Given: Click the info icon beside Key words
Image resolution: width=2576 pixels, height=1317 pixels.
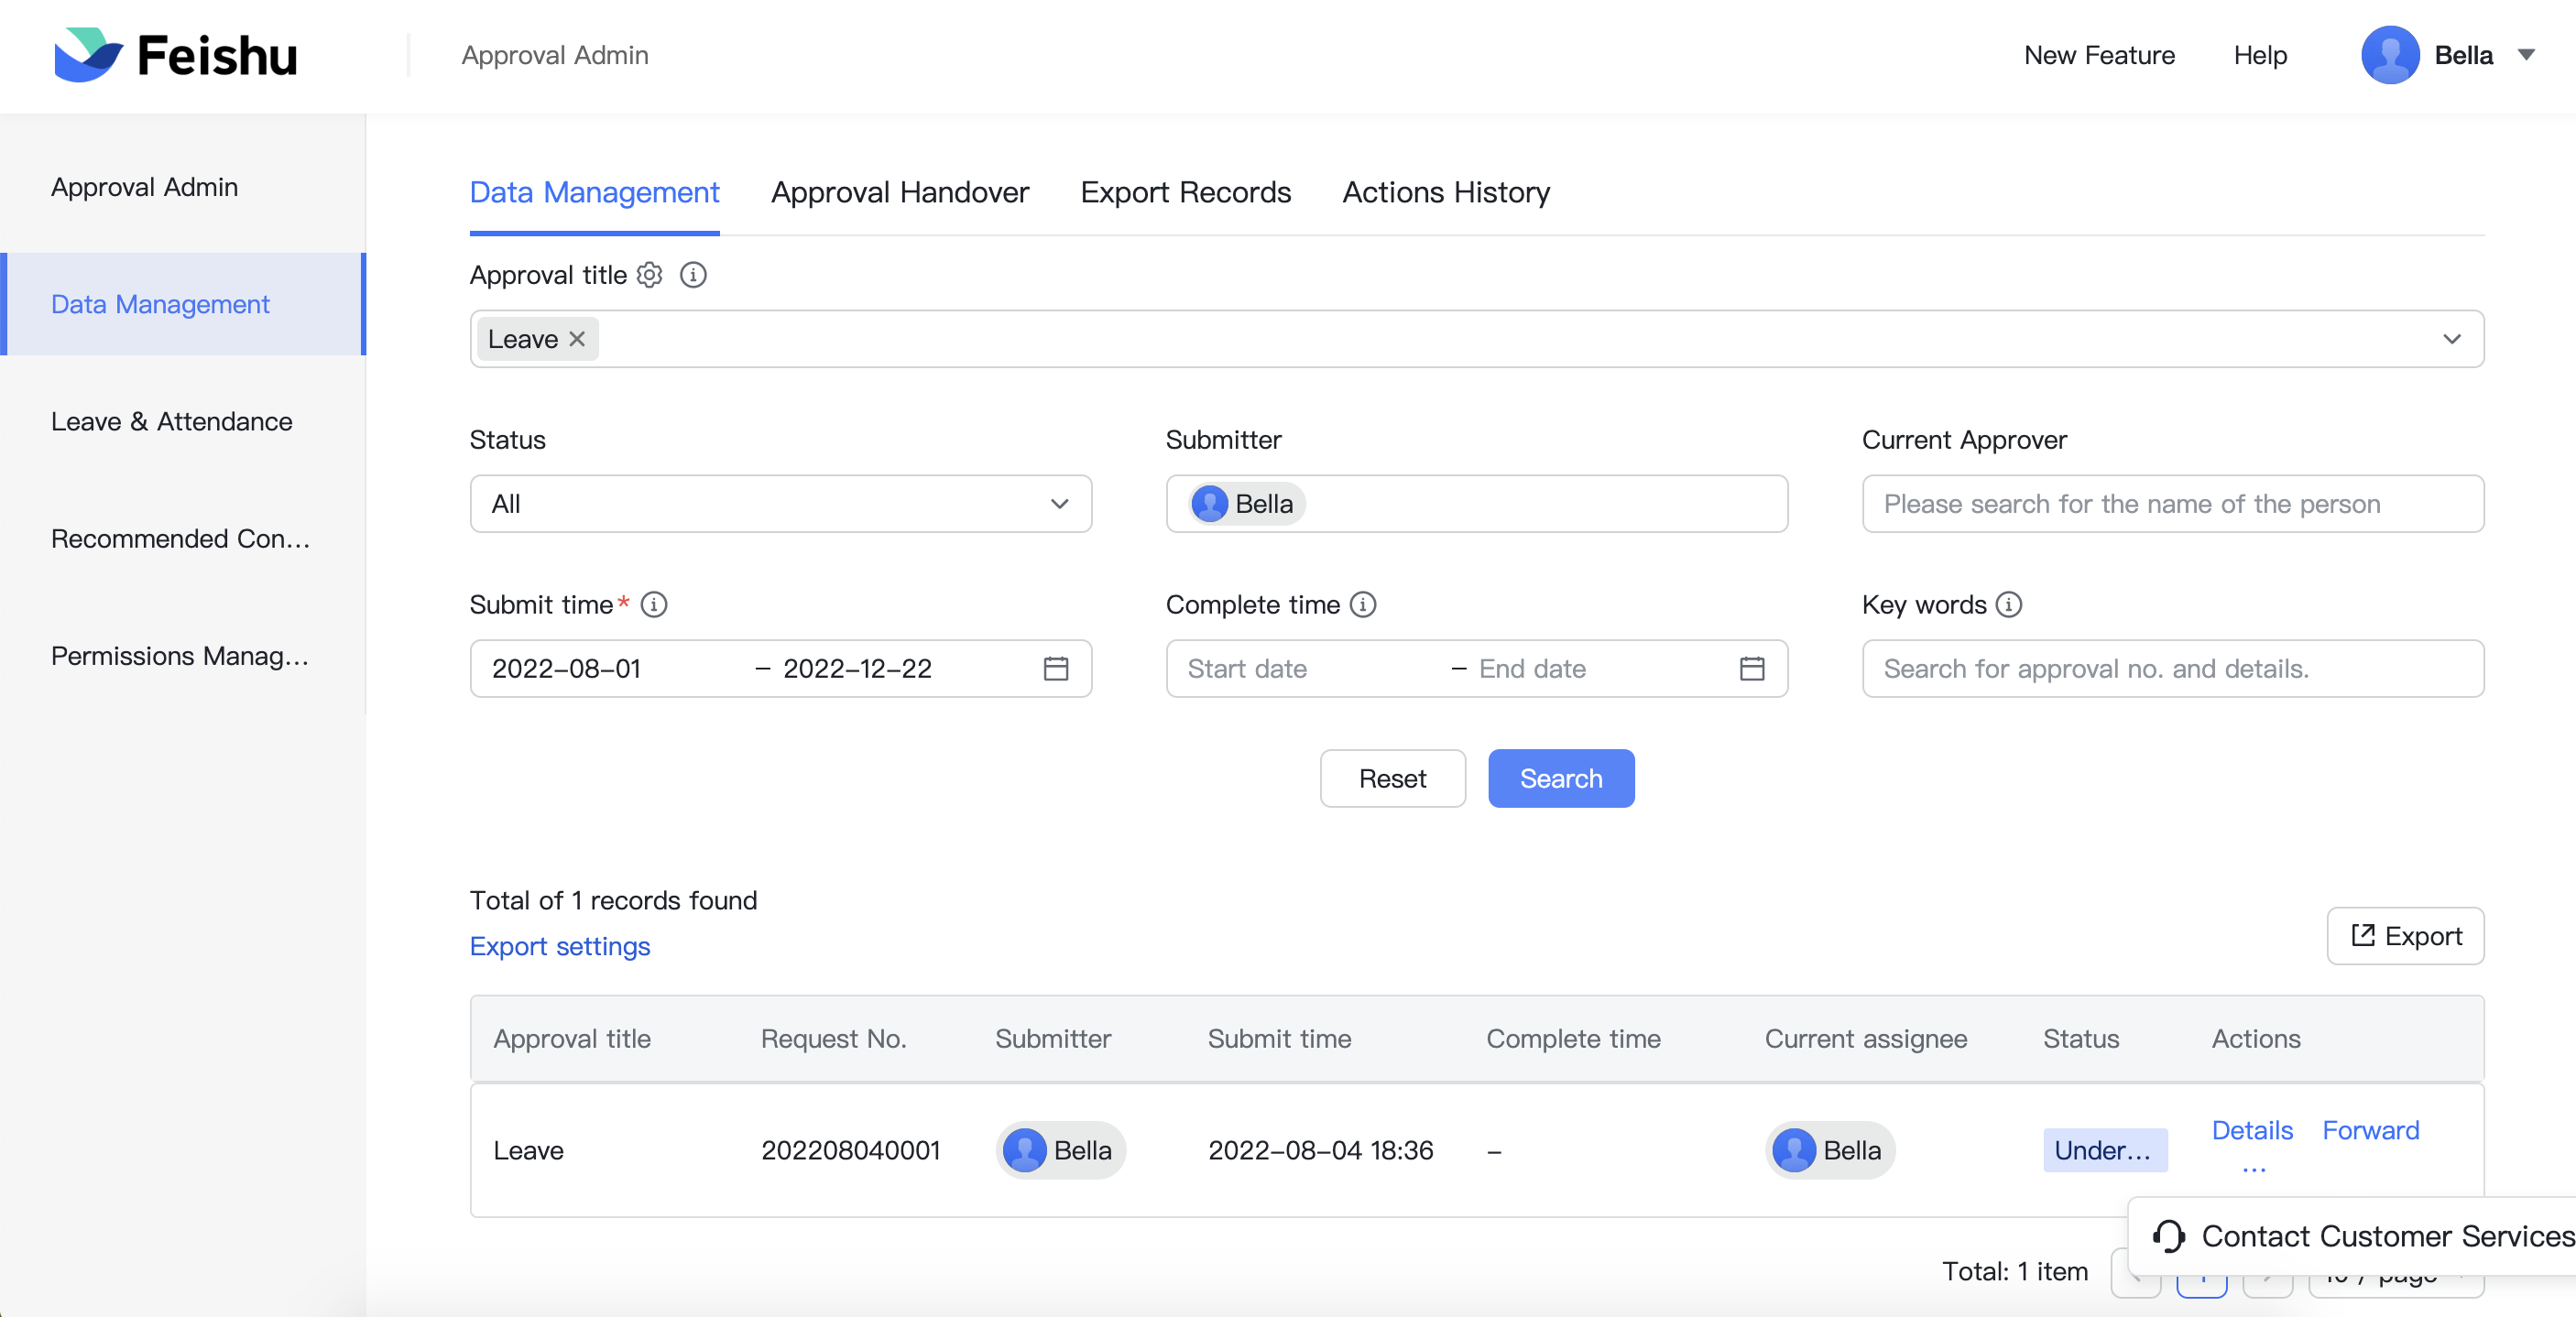Looking at the screenshot, I should [x=2008, y=604].
